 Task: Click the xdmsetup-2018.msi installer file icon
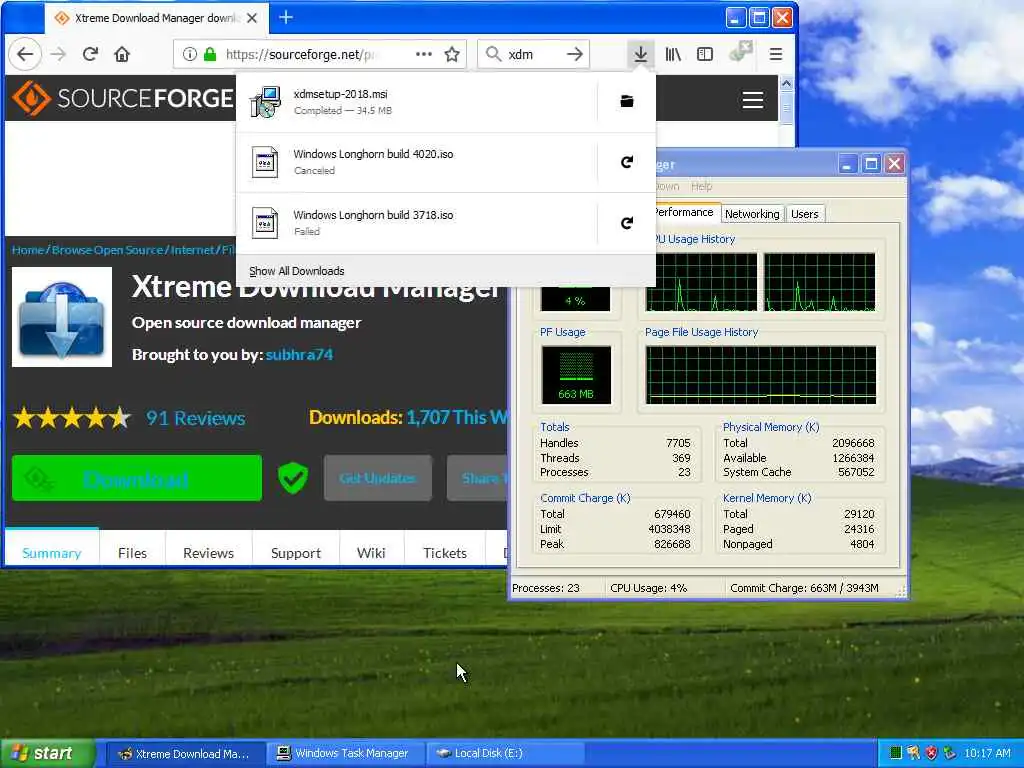point(265,102)
